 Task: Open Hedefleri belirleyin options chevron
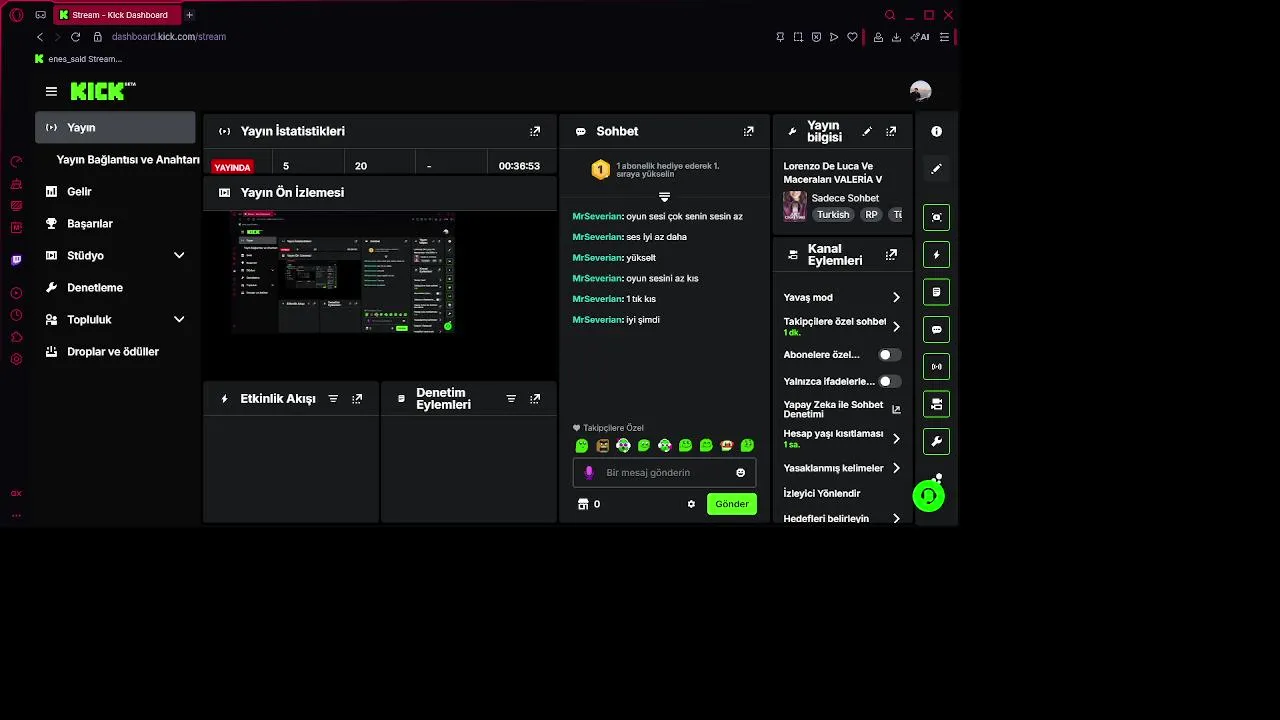[x=896, y=518]
